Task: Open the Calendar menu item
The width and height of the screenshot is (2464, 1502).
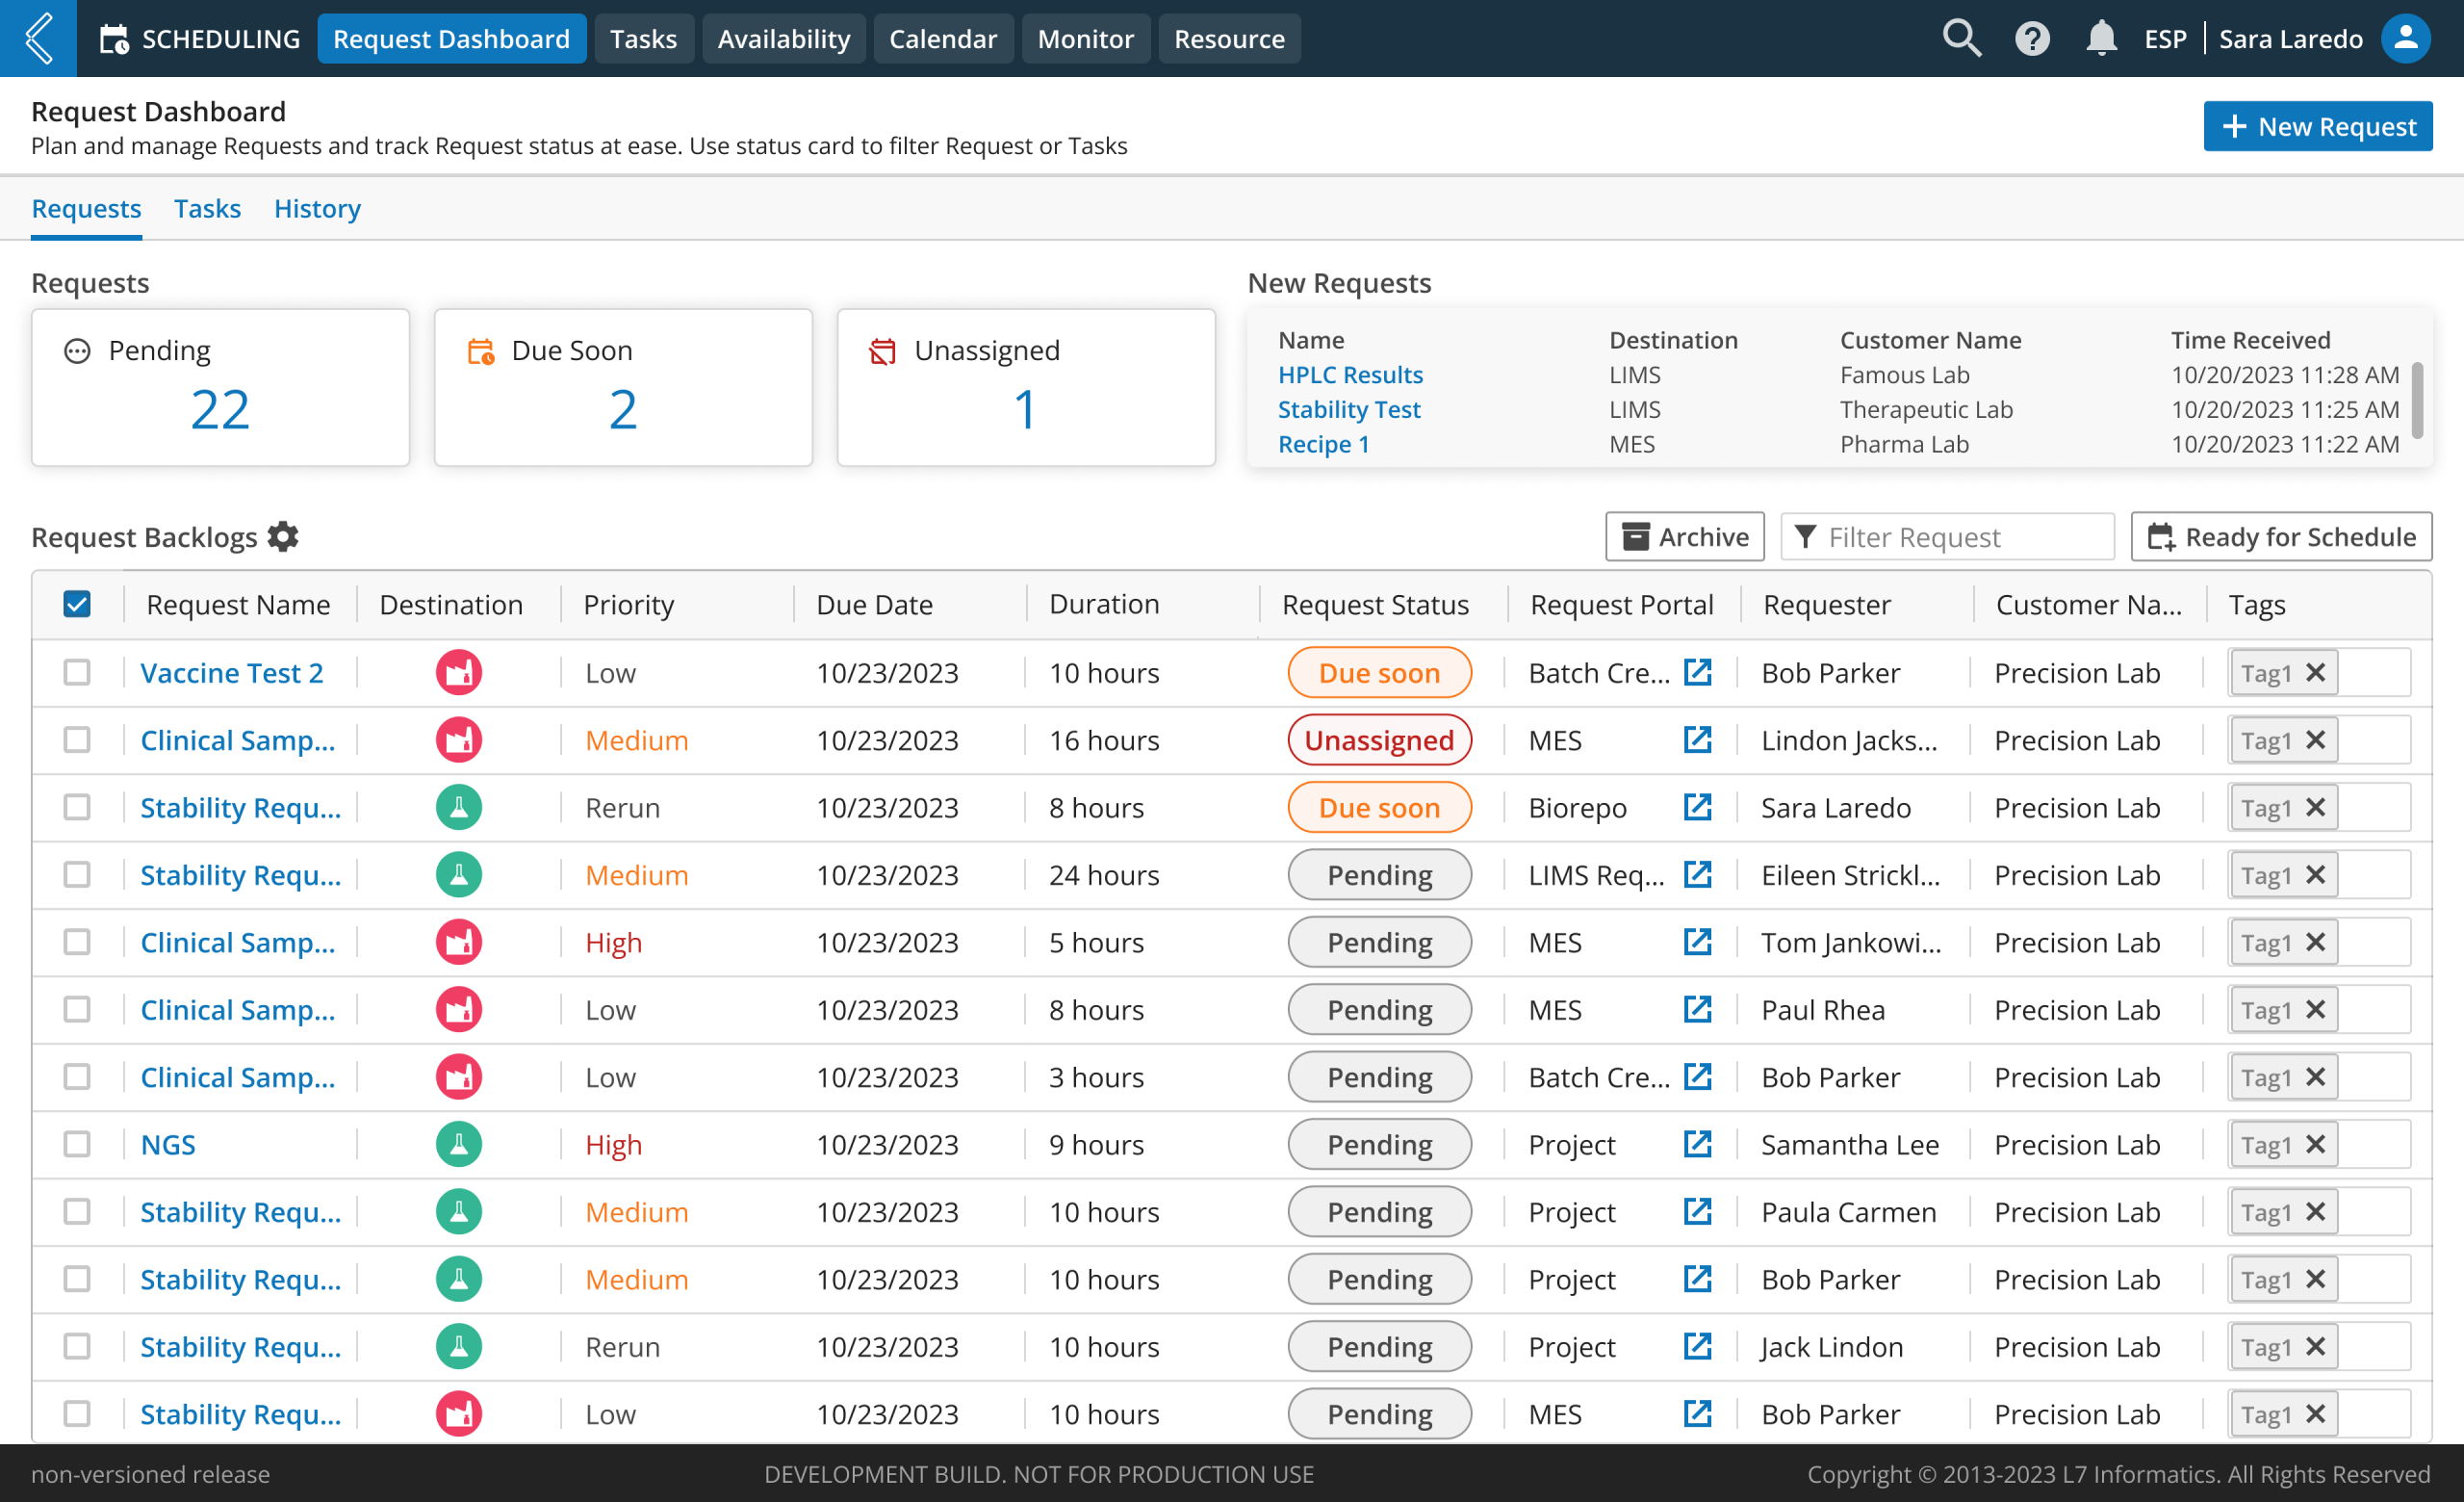Action: coord(942,38)
